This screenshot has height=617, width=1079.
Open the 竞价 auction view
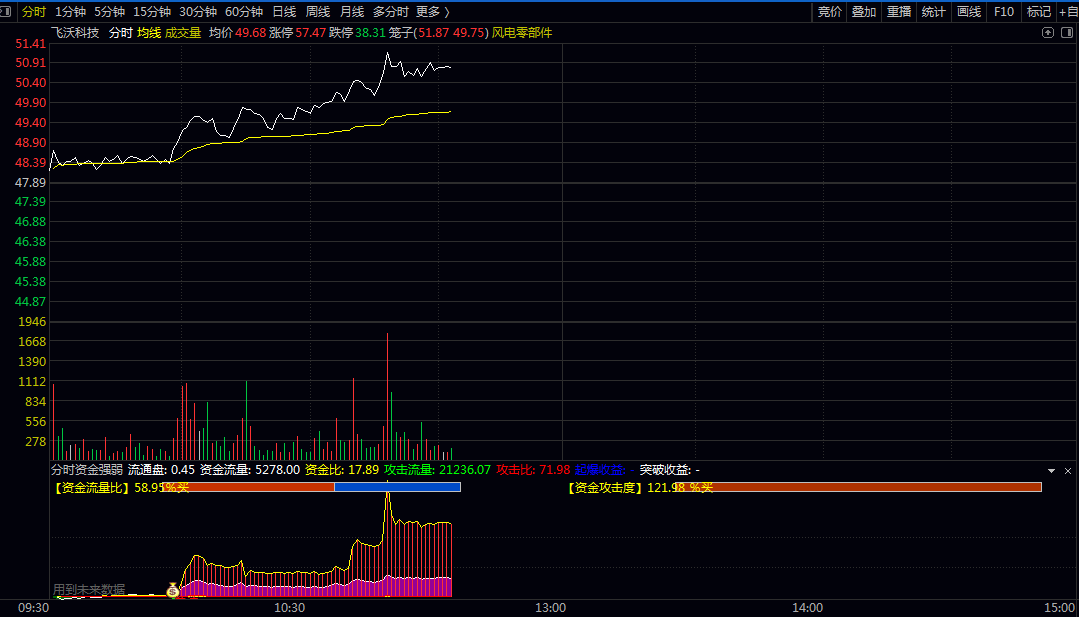pos(829,12)
